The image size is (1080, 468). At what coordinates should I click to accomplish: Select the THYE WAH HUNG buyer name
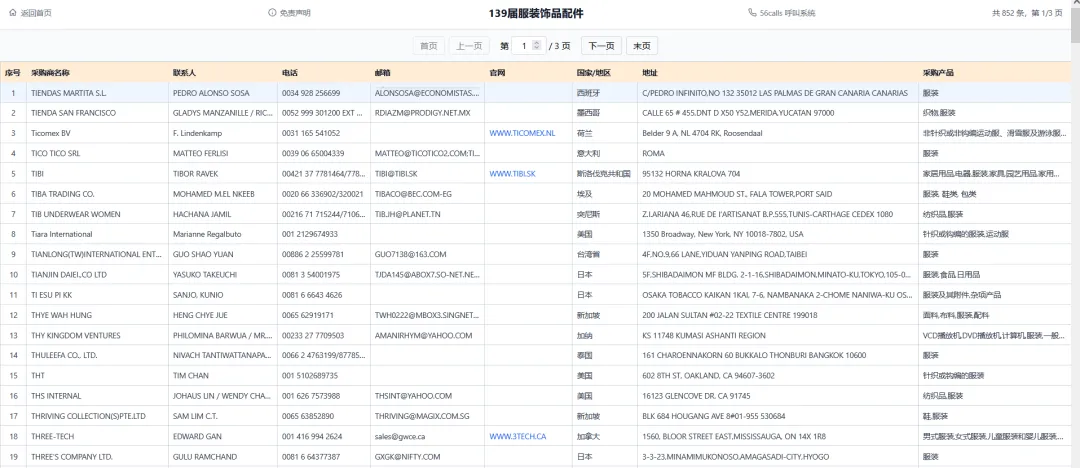tap(62, 315)
